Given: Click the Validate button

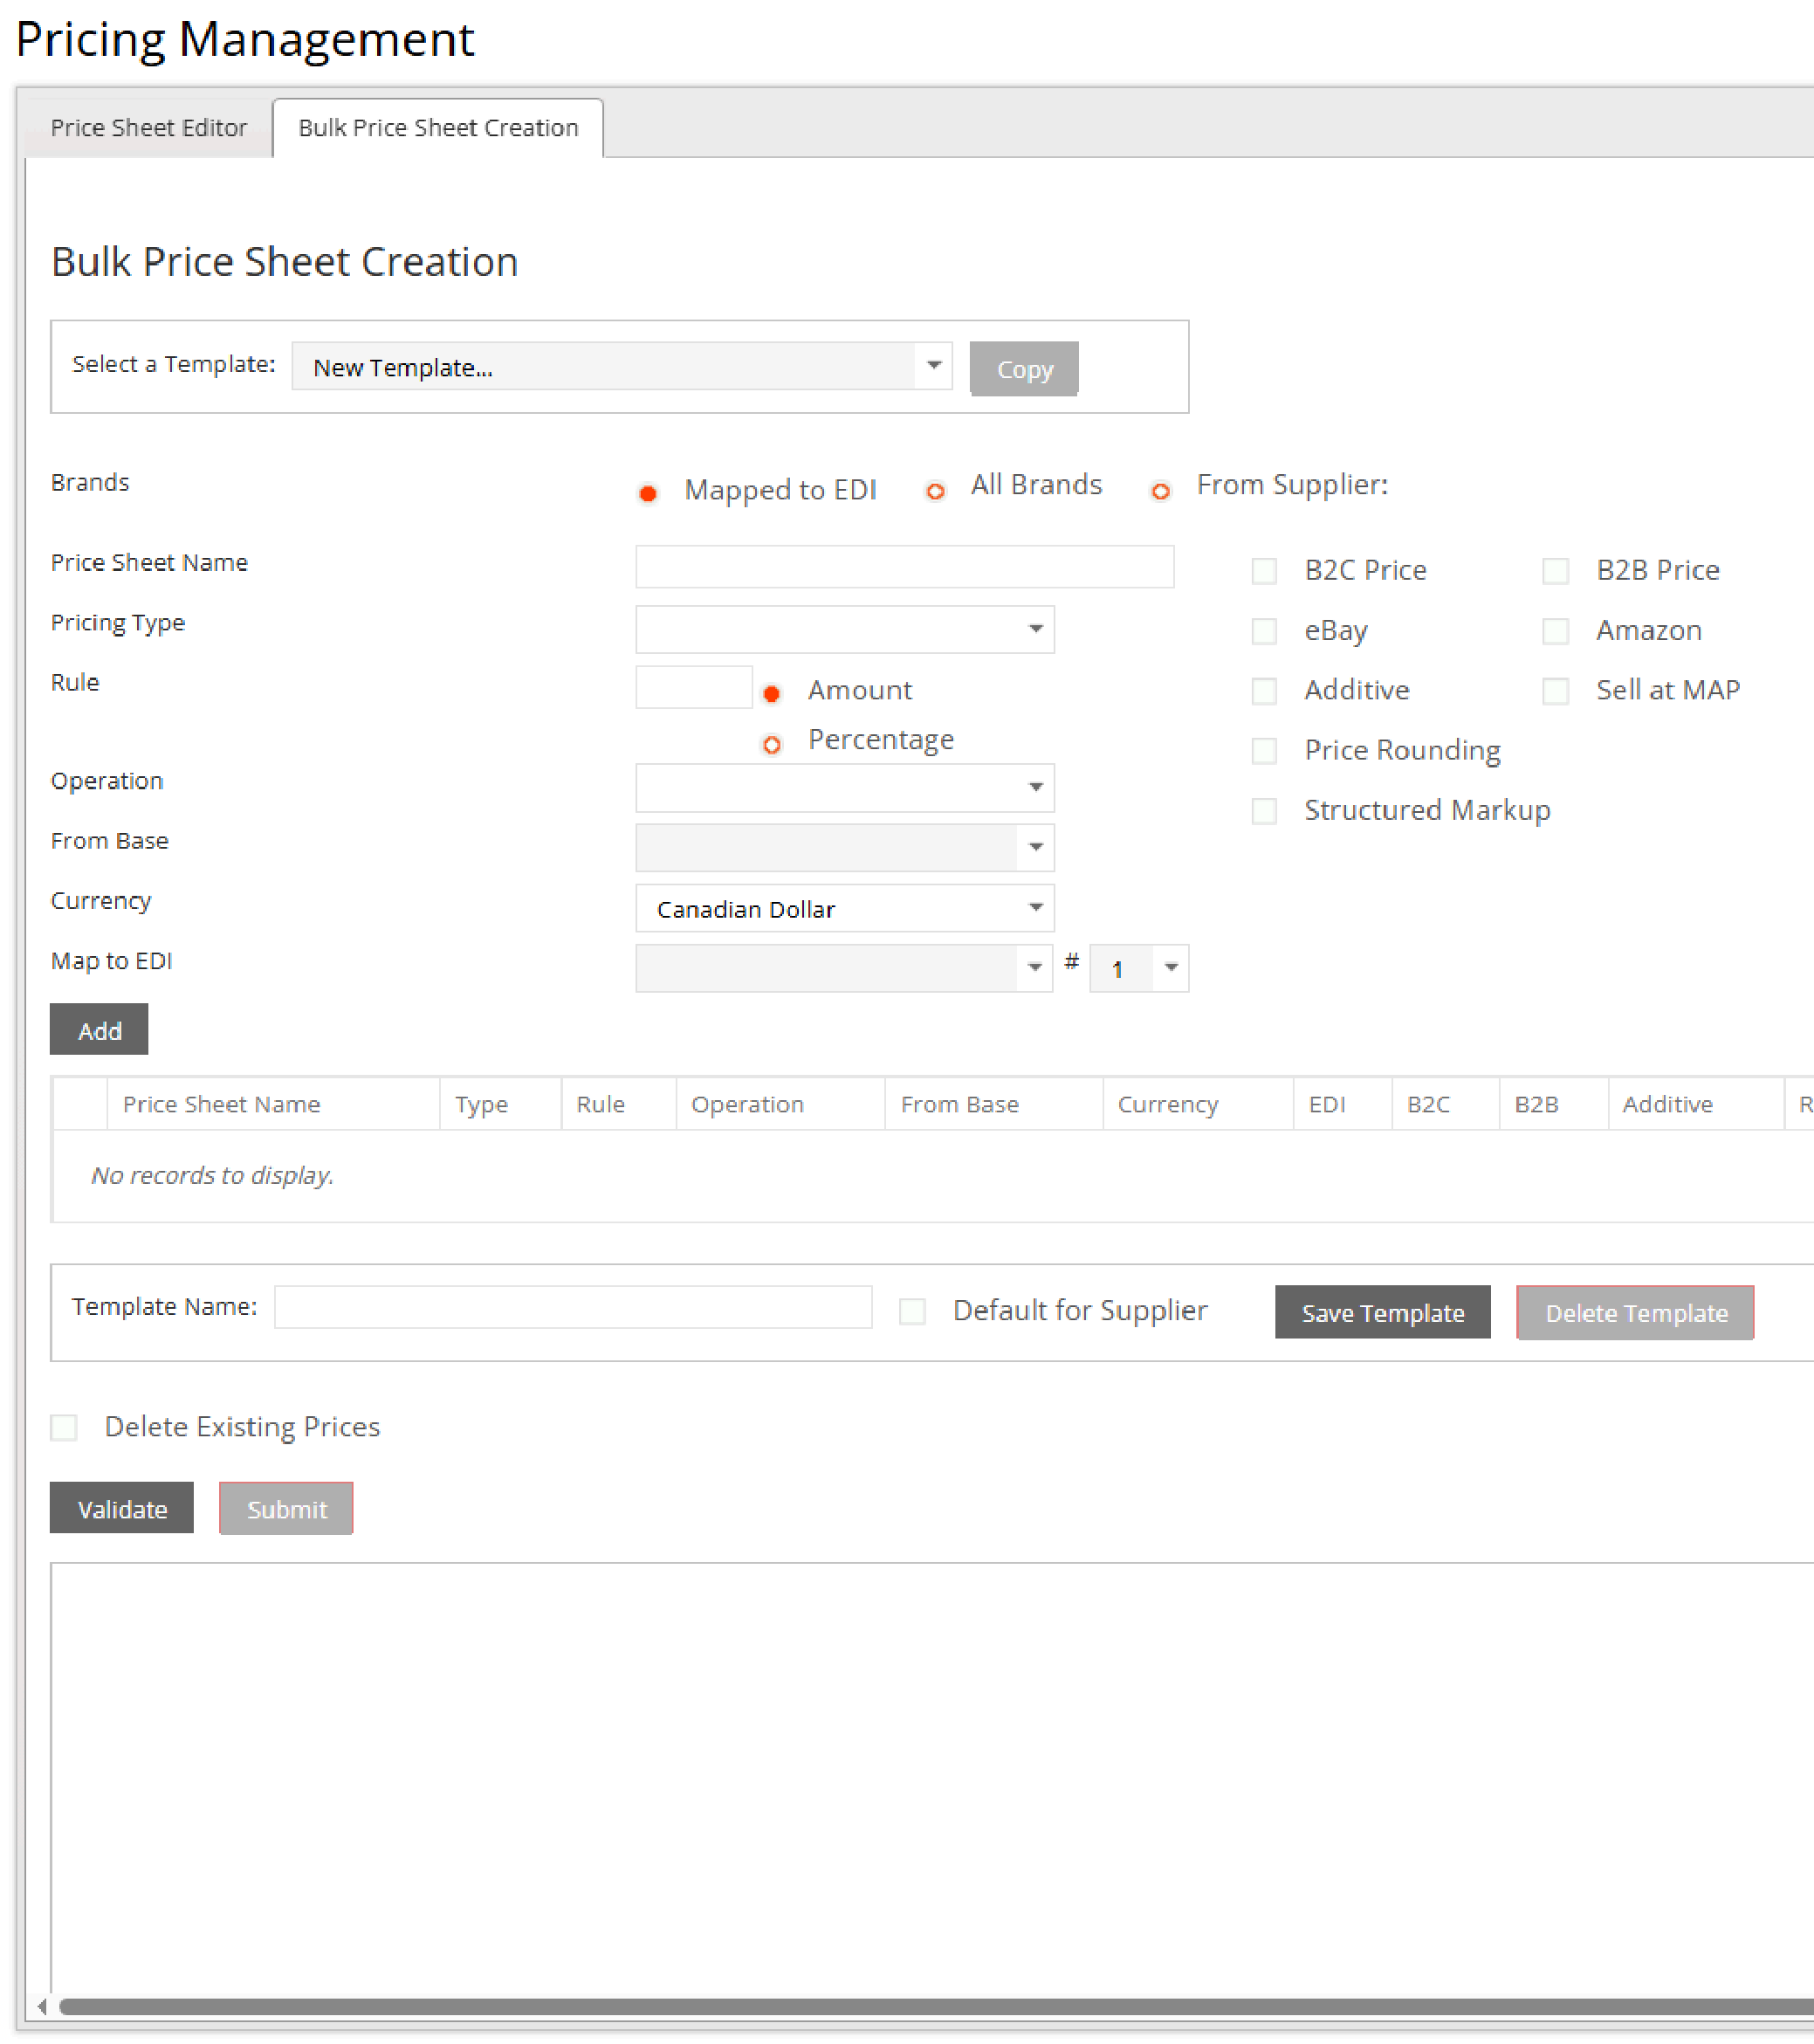Looking at the screenshot, I should click(x=122, y=1508).
